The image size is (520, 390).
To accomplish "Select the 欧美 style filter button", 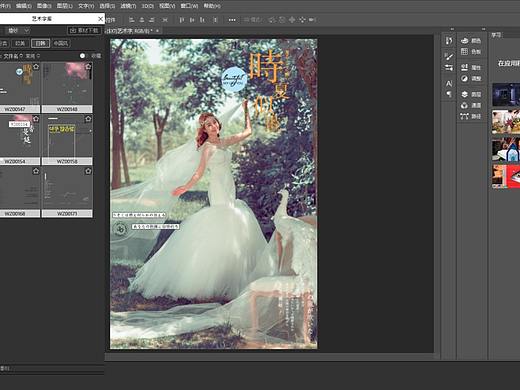I will point(20,43).
